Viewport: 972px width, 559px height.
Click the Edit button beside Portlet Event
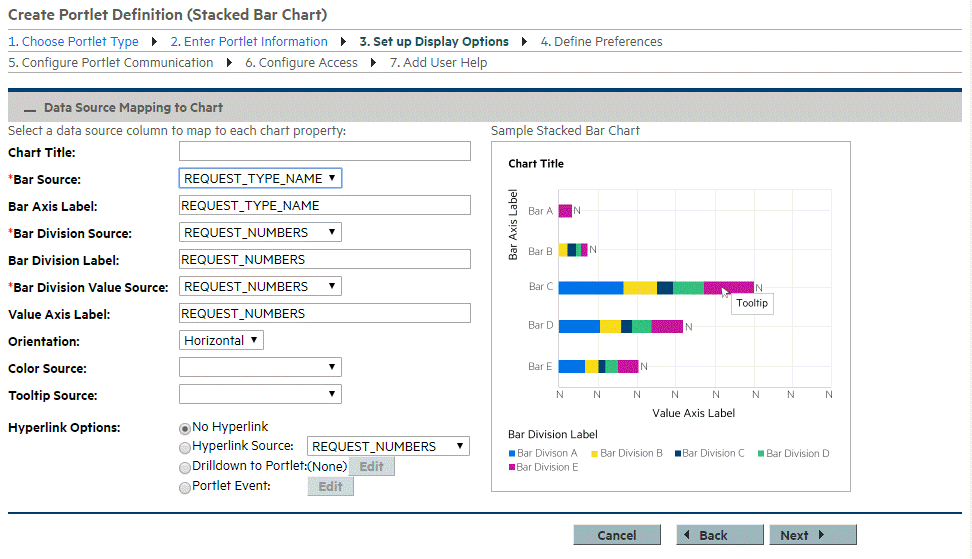pyautogui.click(x=330, y=487)
